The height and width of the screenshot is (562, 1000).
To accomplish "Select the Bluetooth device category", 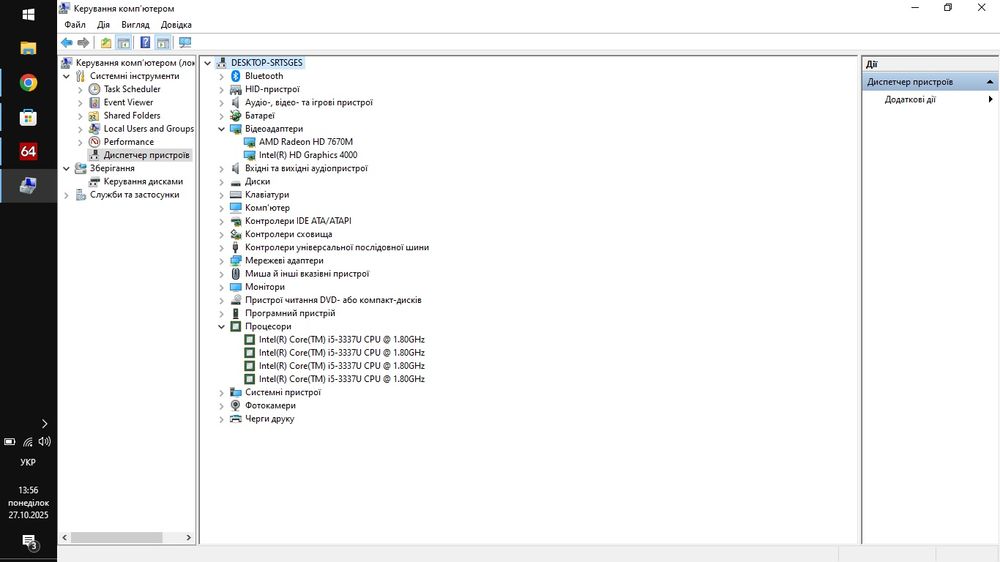I will pyautogui.click(x=264, y=76).
